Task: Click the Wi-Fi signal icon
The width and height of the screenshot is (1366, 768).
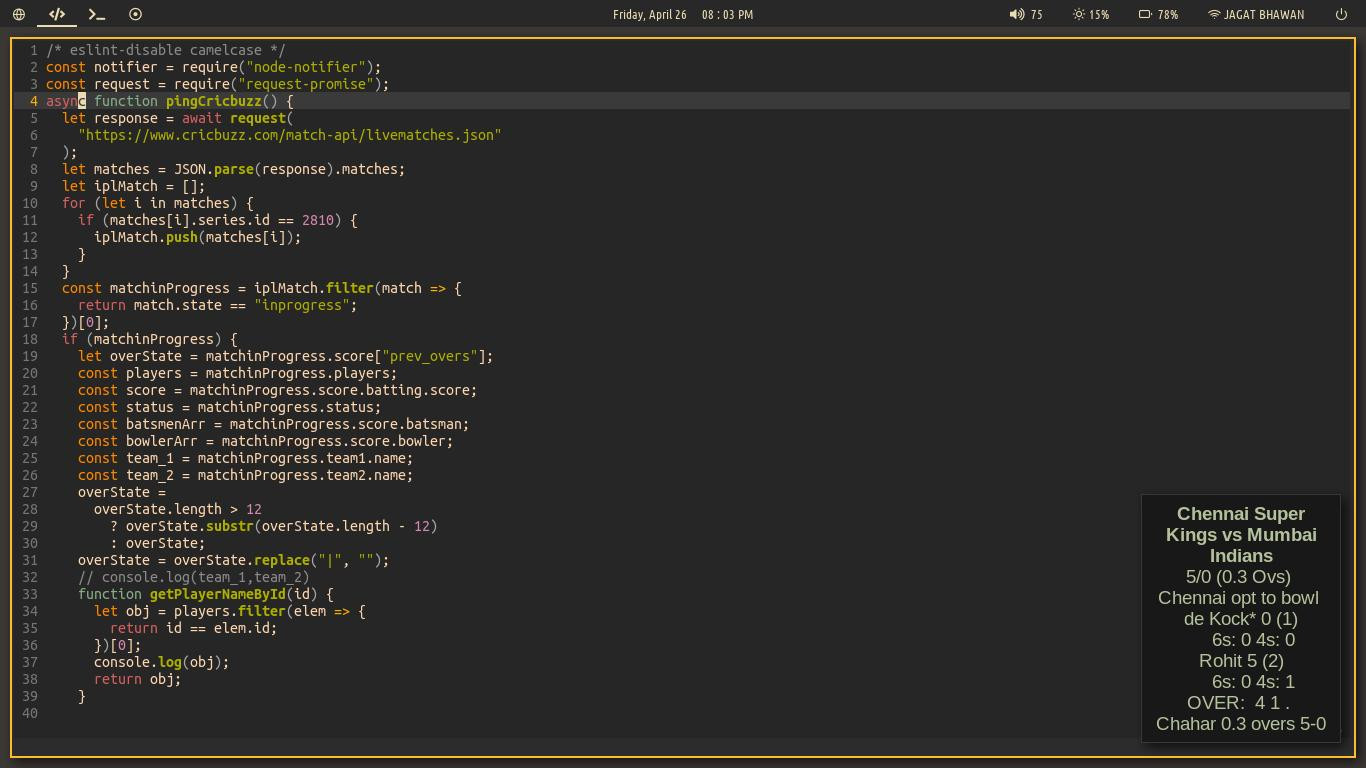Action: [1214, 14]
